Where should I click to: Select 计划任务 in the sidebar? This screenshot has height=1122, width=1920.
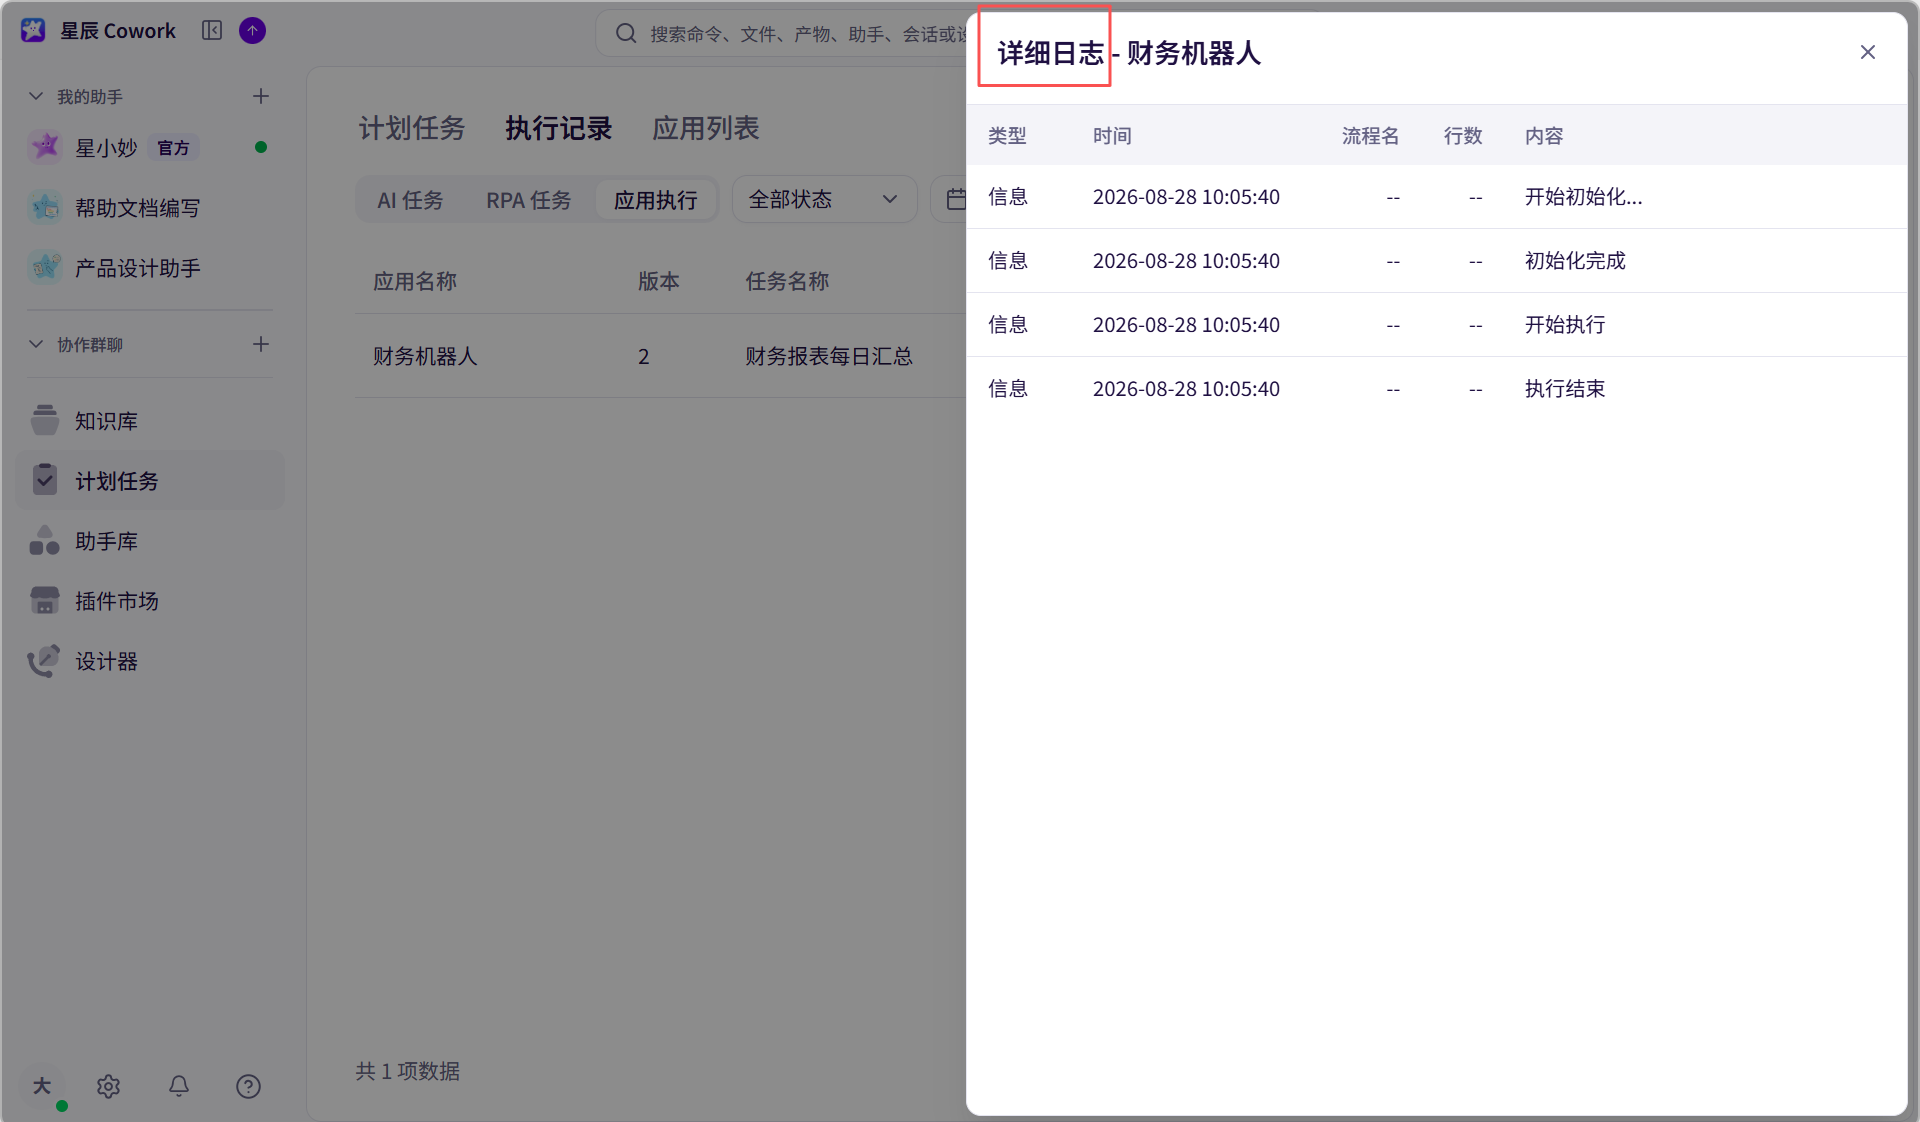click(x=150, y=481)
